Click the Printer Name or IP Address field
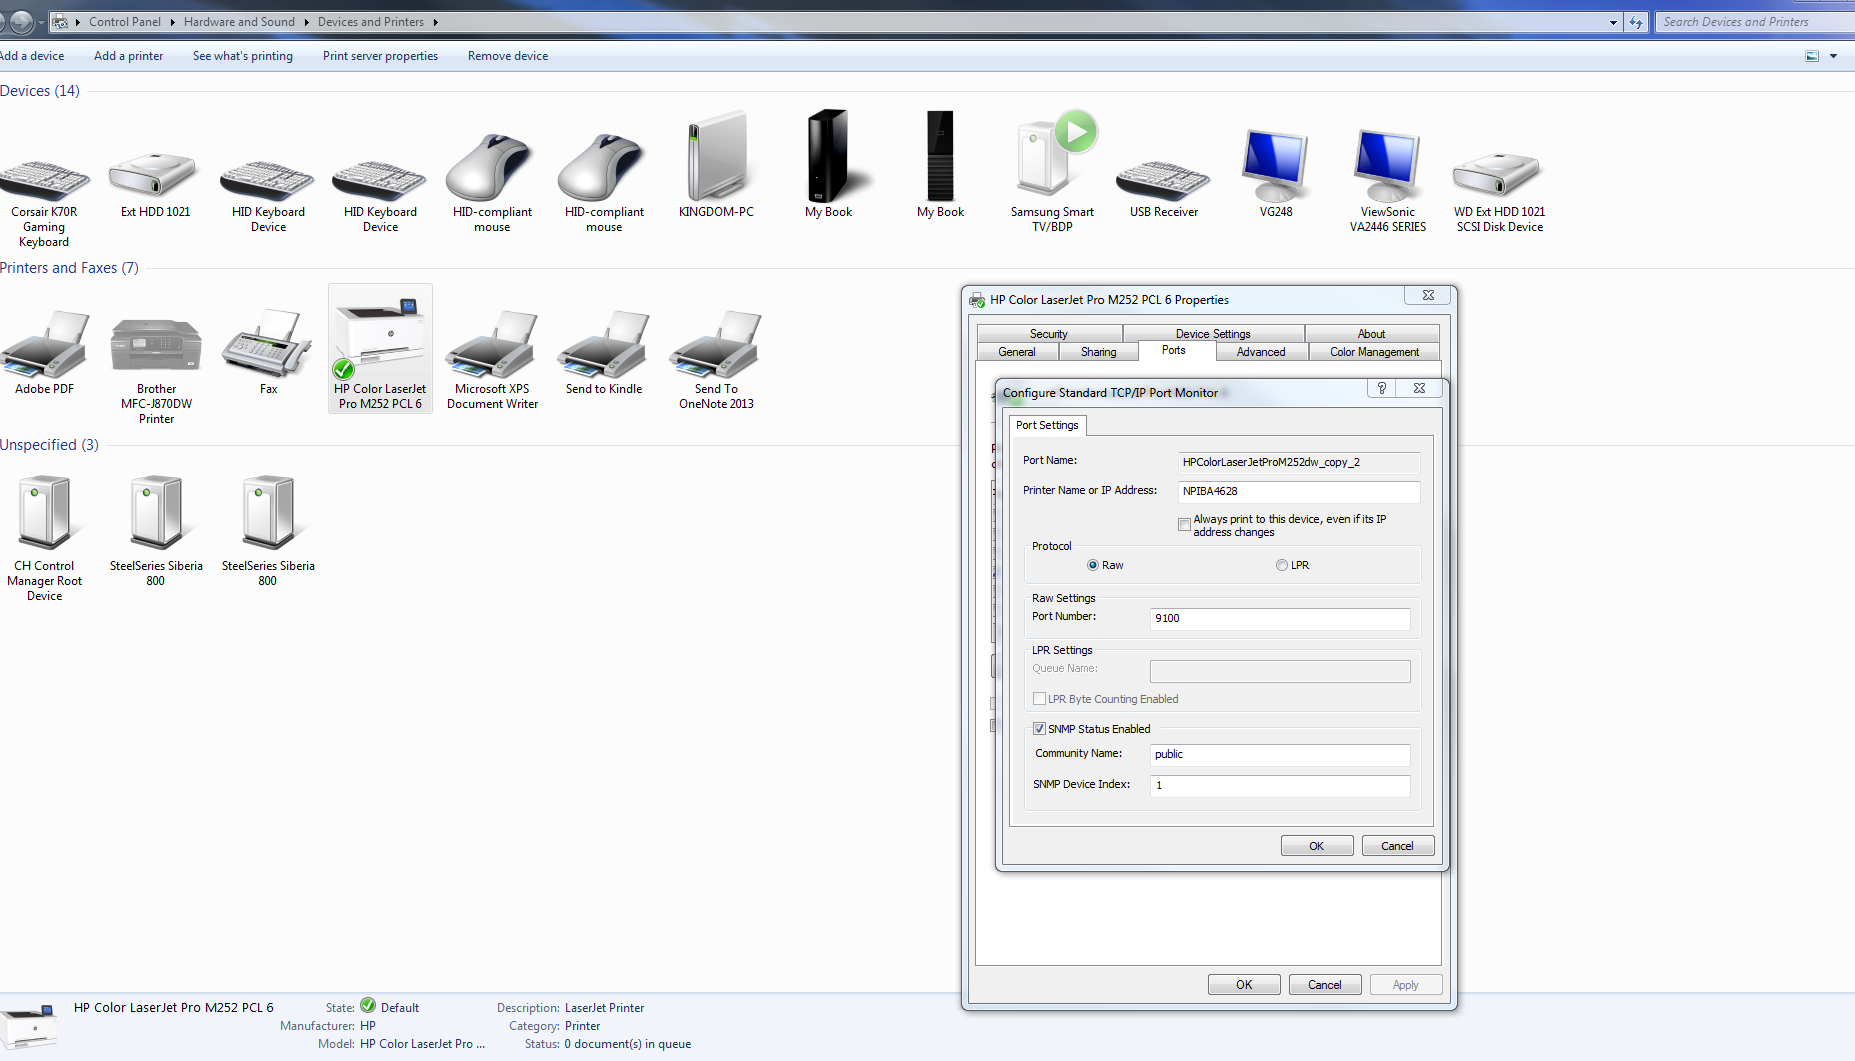Screen dimensions: 1855x1061 click(x=1299, y=492)
